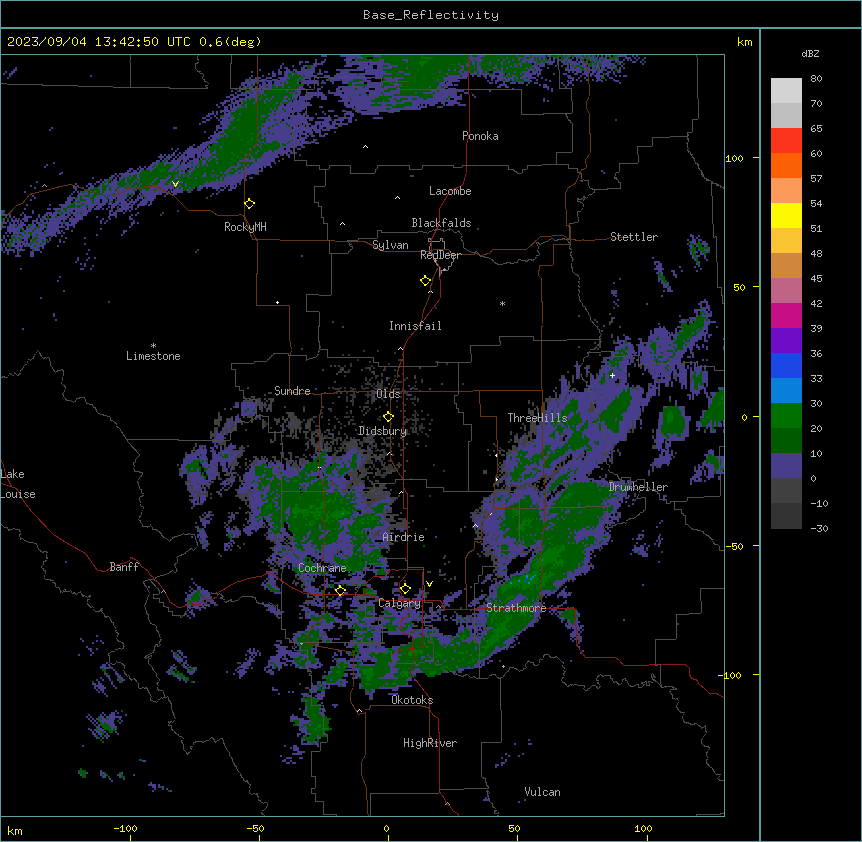Select the yellow diamond marker just above Calgary label
The height and width of the screenshot is (842, 862).
(x=405, y=589)
